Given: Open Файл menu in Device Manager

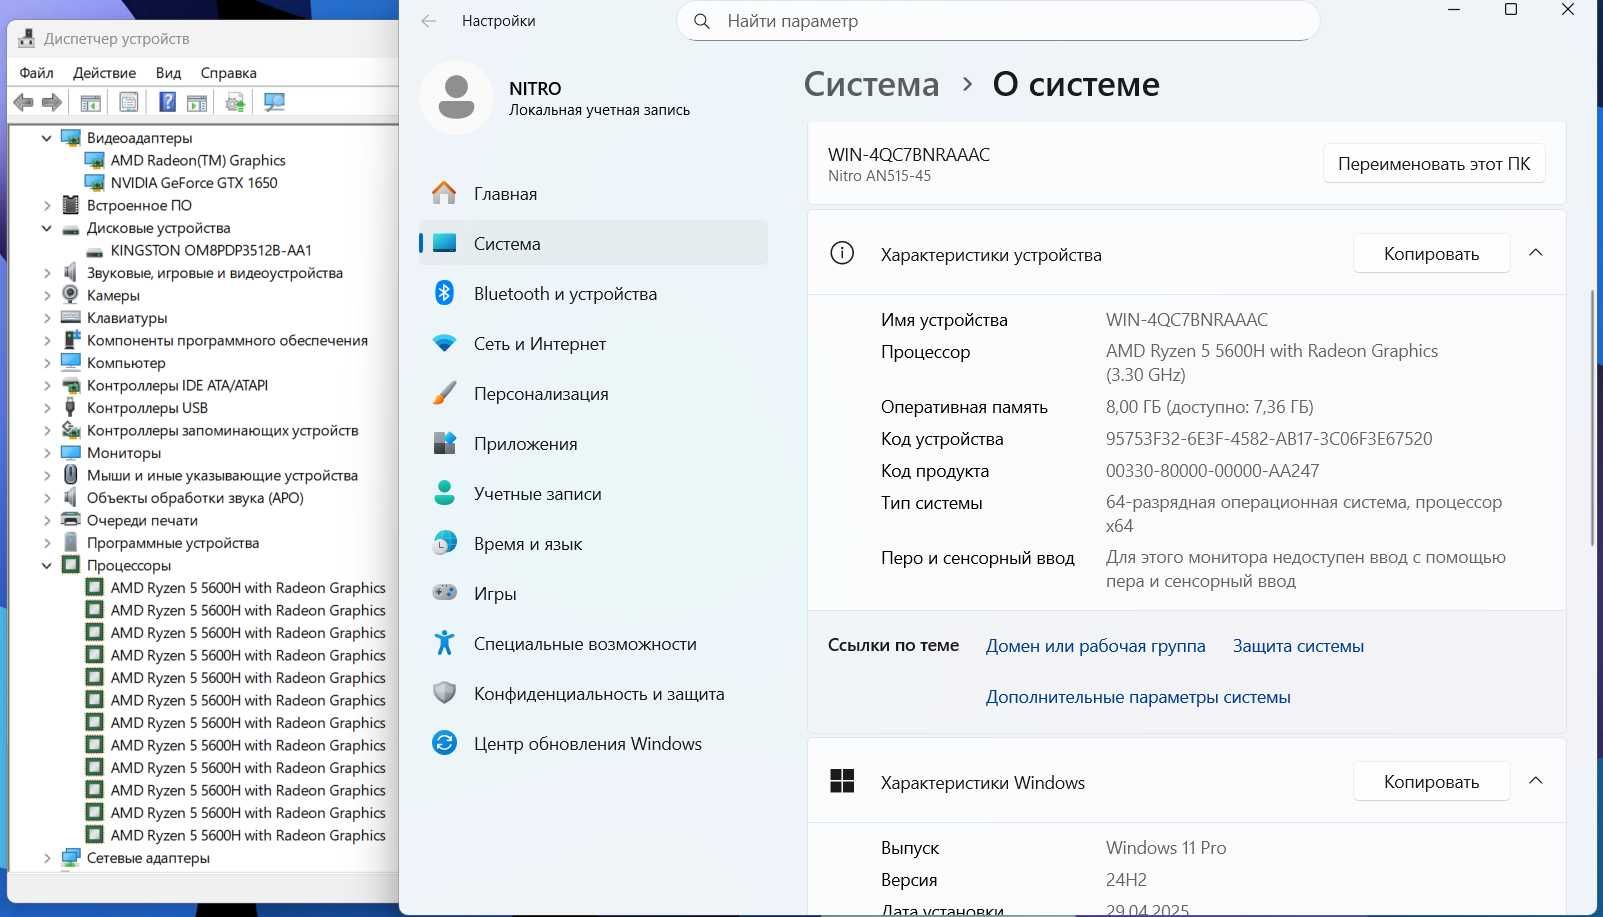Looking at the screenshot, I should 36,73.
